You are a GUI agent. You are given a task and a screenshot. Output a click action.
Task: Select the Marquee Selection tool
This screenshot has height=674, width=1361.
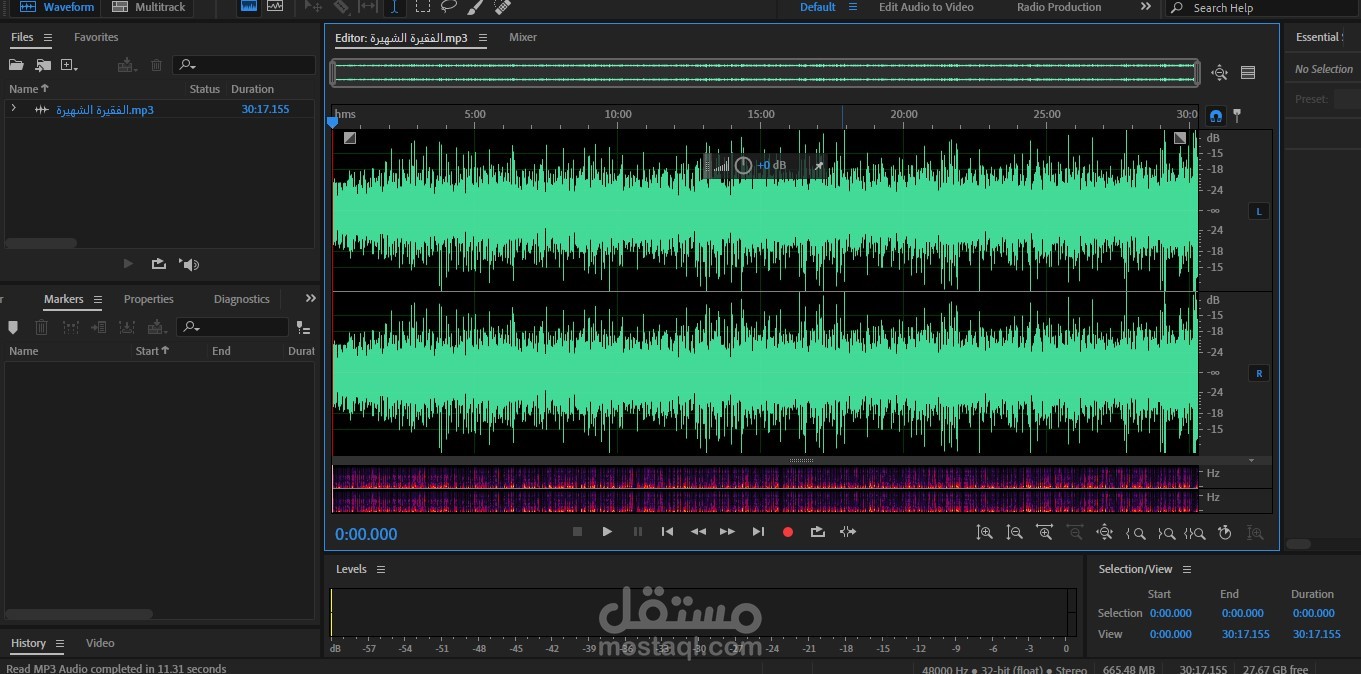coord(422,7)
